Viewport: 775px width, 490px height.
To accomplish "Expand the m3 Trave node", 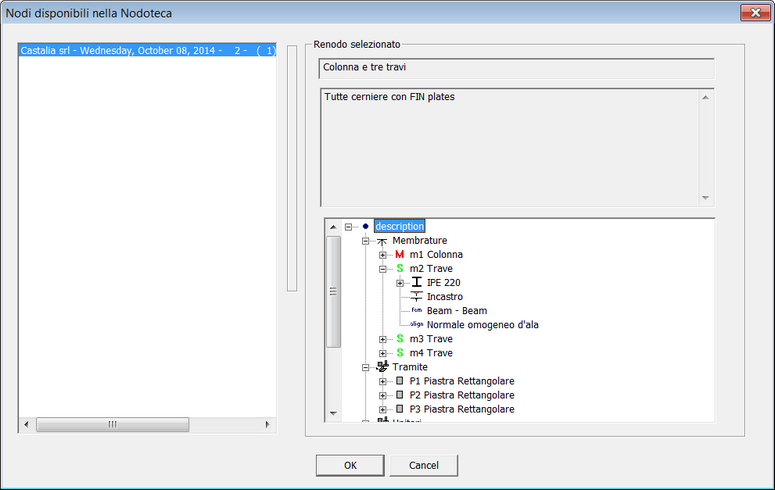I will tap(383, 339).
